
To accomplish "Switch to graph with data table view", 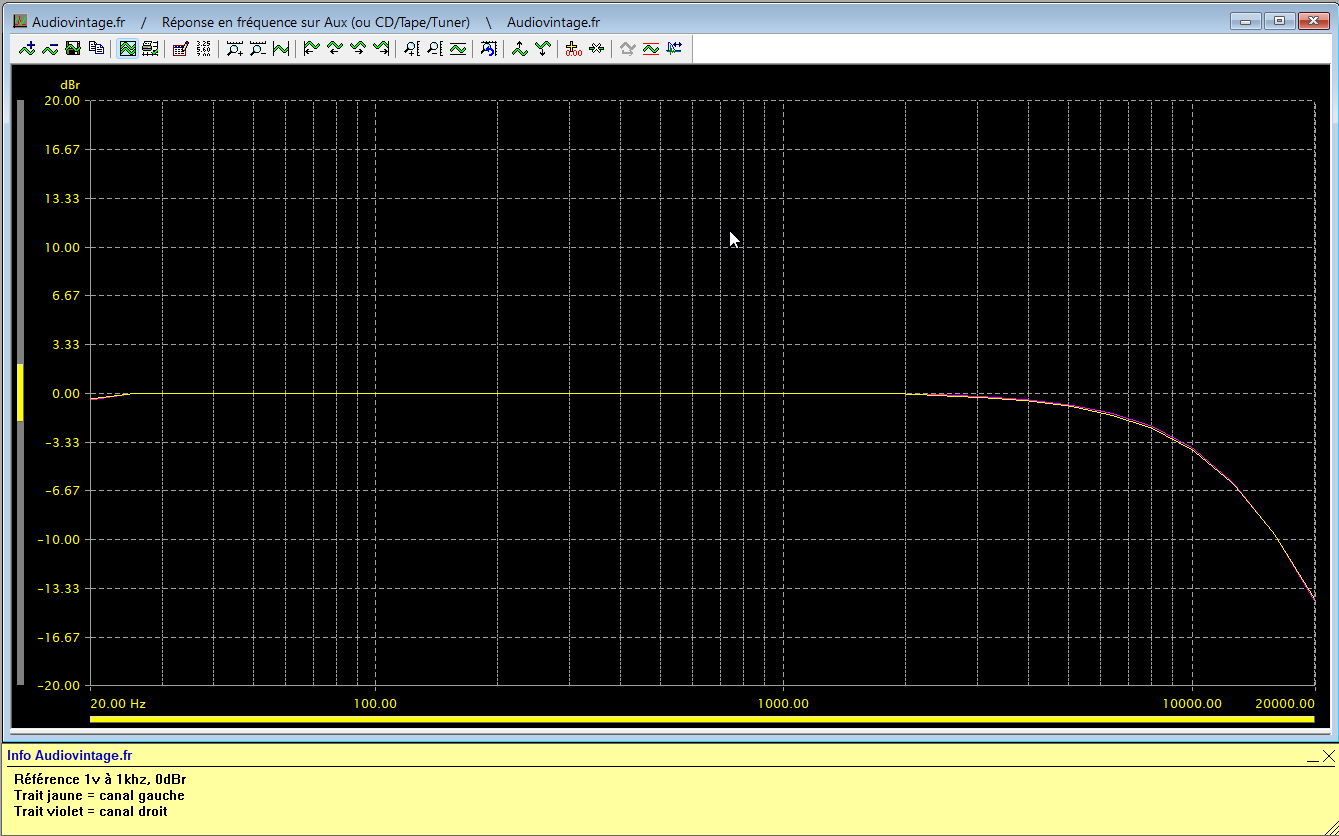I will coord(151,48).
